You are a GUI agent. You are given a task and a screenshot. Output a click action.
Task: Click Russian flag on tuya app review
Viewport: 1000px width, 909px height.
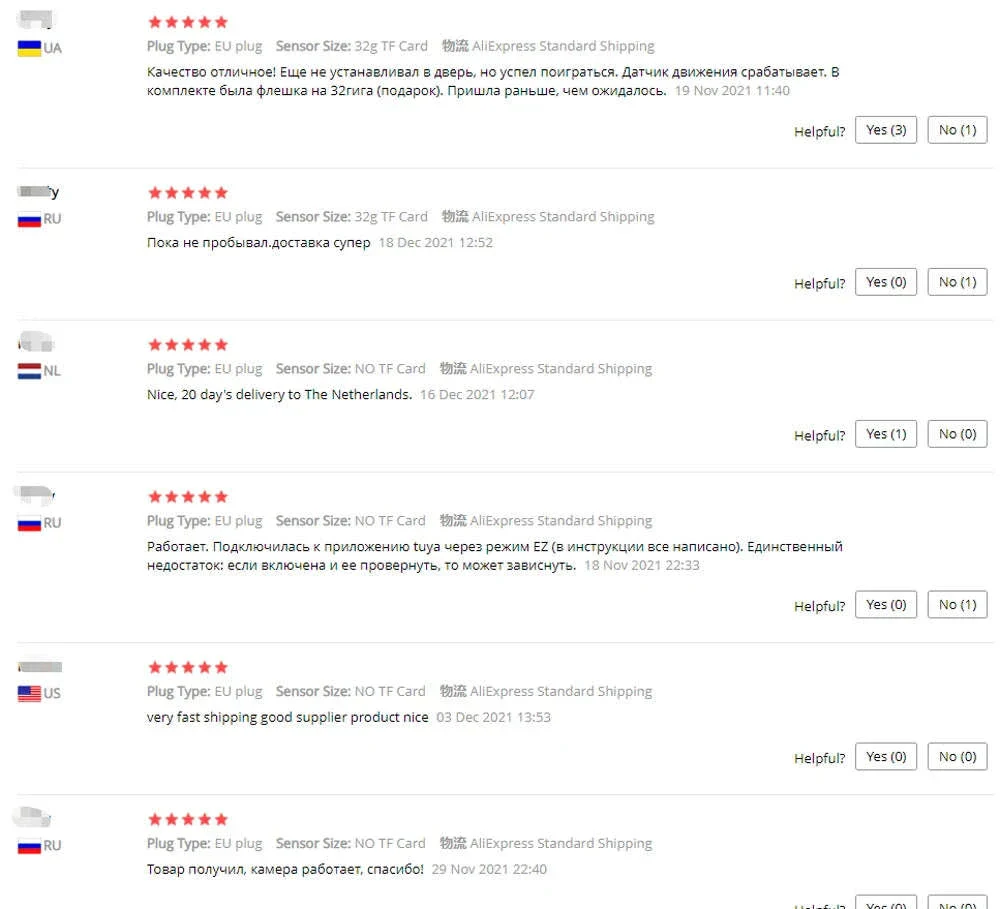[29, 523]
